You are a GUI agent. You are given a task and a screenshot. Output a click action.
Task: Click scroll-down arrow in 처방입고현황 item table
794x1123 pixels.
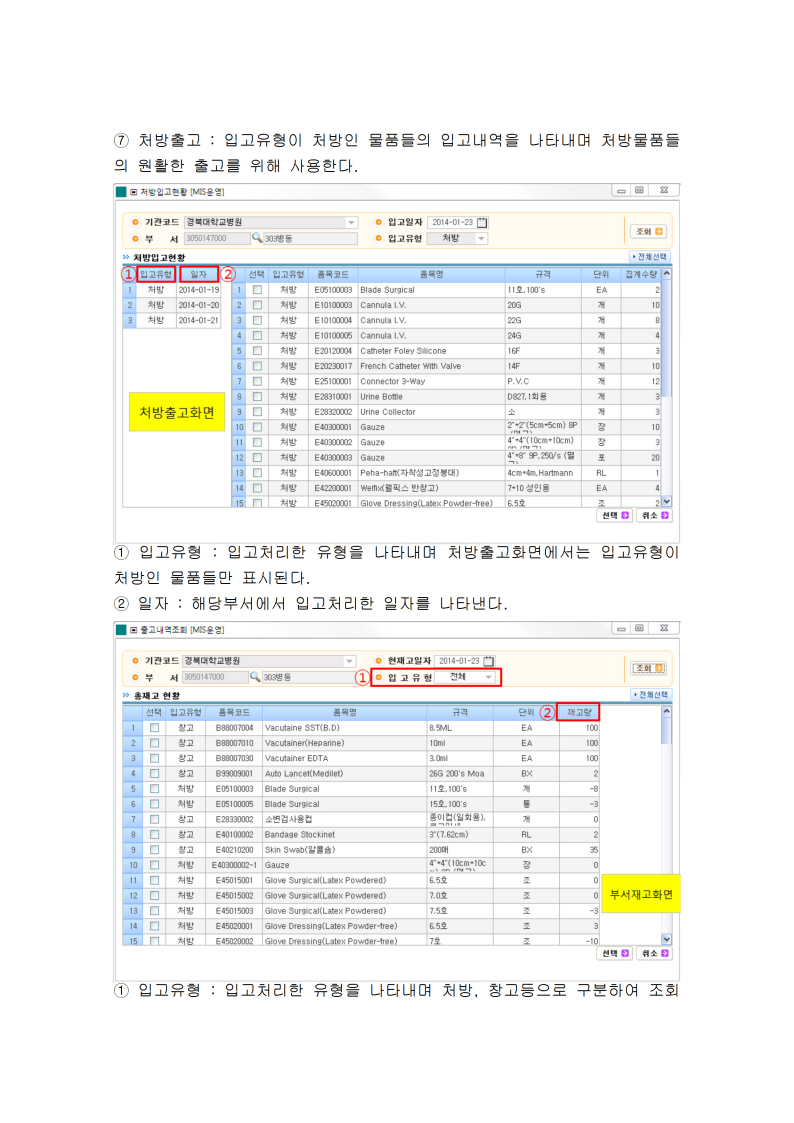click(667, 502)
